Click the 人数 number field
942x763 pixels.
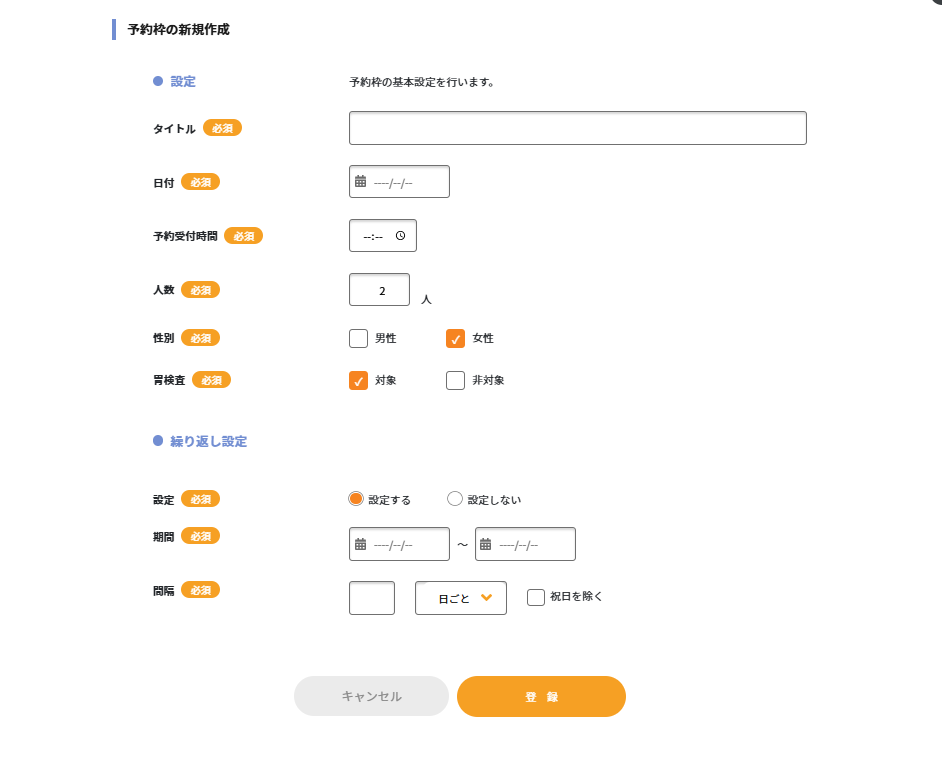pos(380,290)
